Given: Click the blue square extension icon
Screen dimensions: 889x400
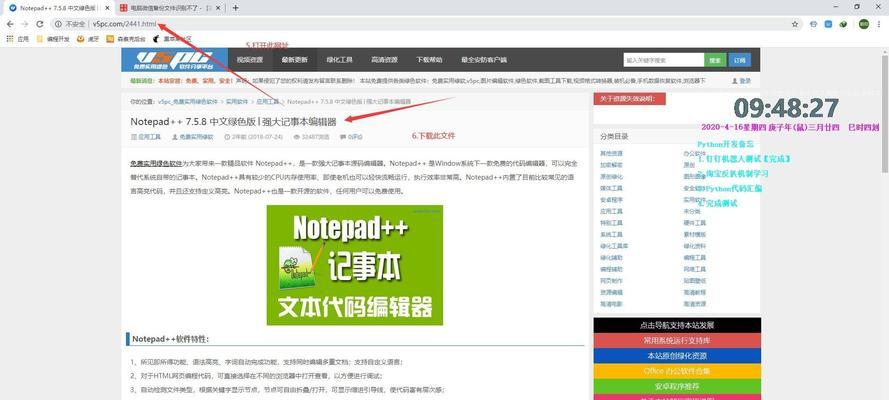Looking at the screenshot, I should (x=828, y=24).
